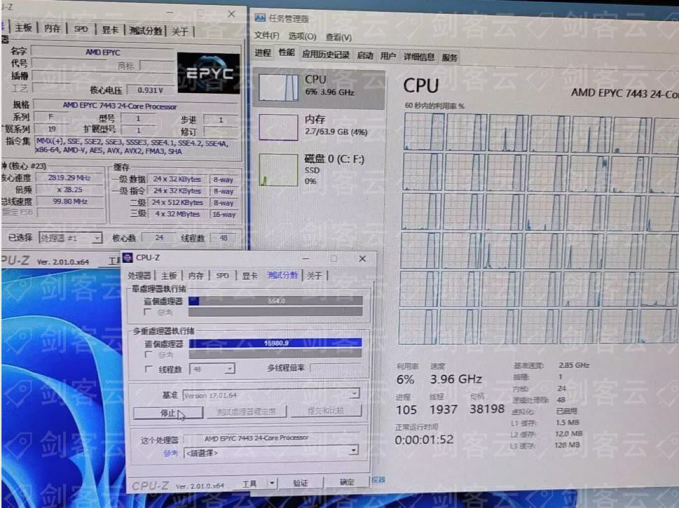Click the 核心电压 0.931 V value
Screen dimensions: 679x509
150,90
